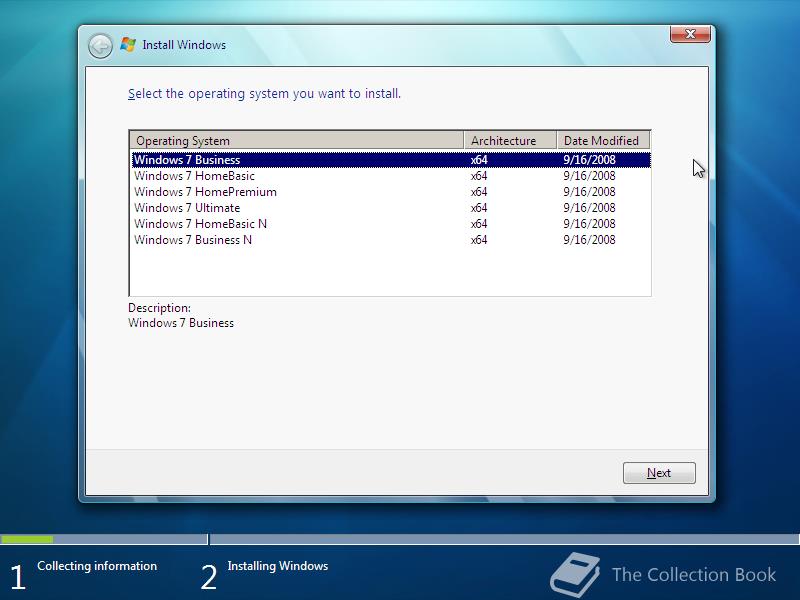
Task: Sort by Operating System column header
Action: coord(297,140)
